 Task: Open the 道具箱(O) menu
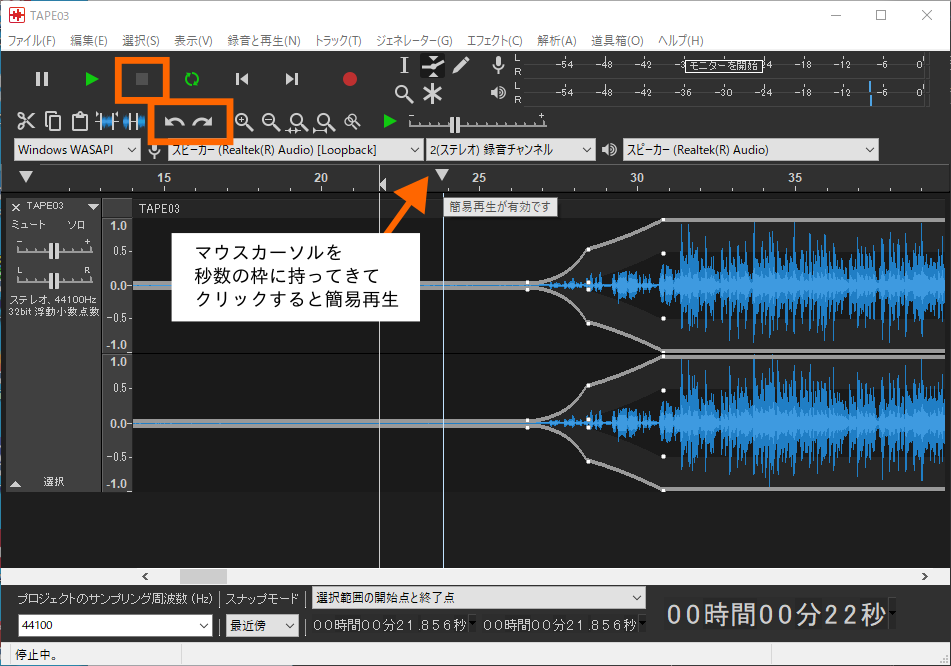coord(617,41)
